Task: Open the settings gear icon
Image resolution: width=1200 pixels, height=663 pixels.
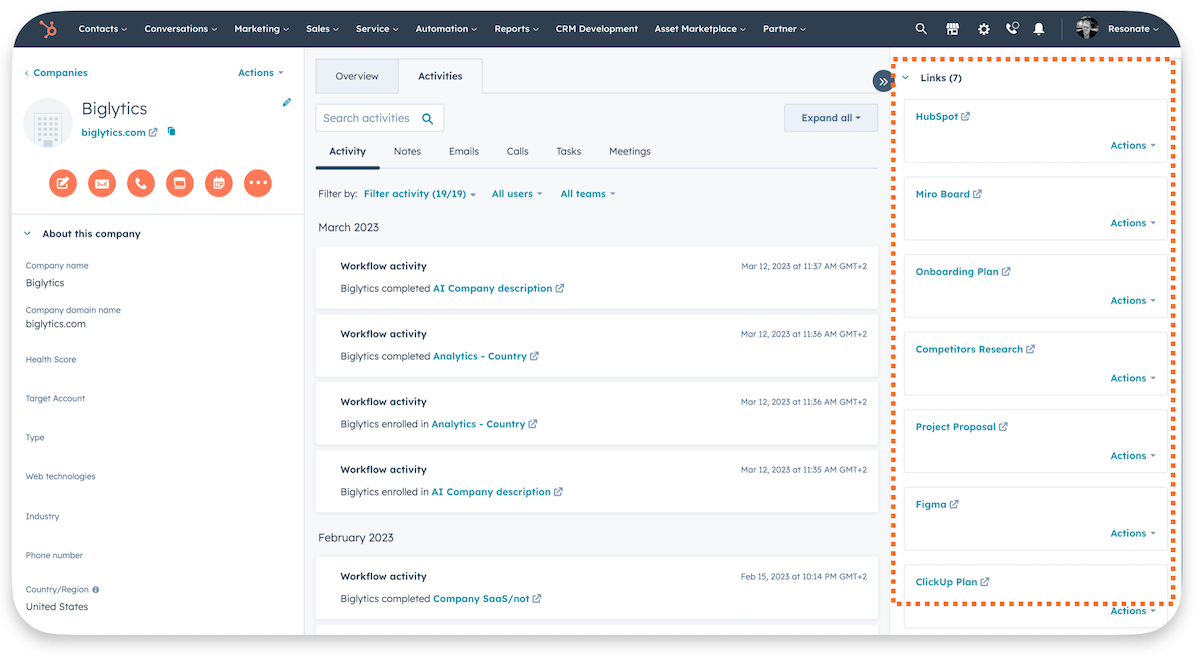Action: pyautogui.click(x=983, y=29)
